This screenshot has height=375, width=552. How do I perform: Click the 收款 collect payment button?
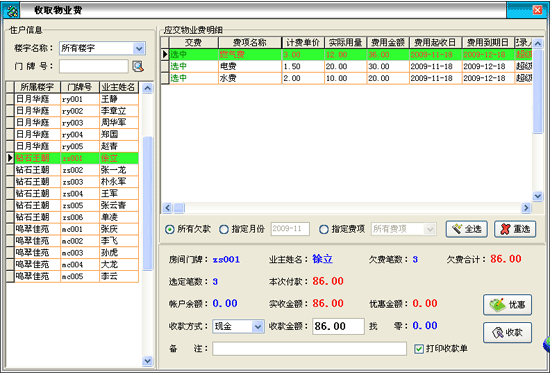point(507,332)
